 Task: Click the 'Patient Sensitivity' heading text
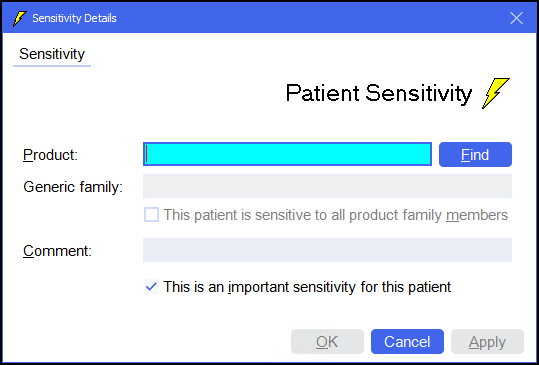[379, 93]
